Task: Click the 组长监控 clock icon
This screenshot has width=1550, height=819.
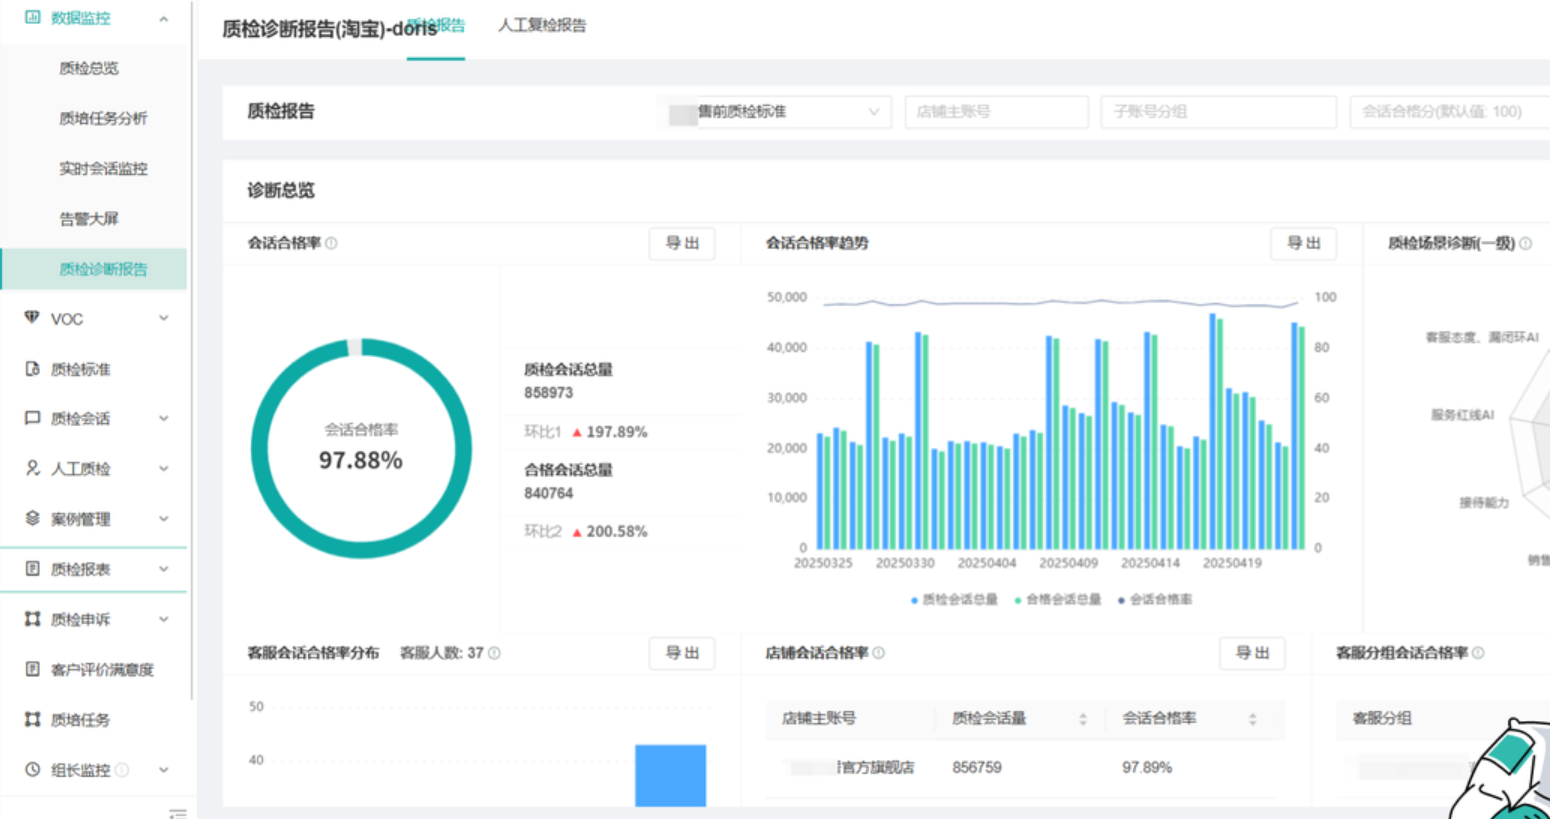Action: (32, 769)
